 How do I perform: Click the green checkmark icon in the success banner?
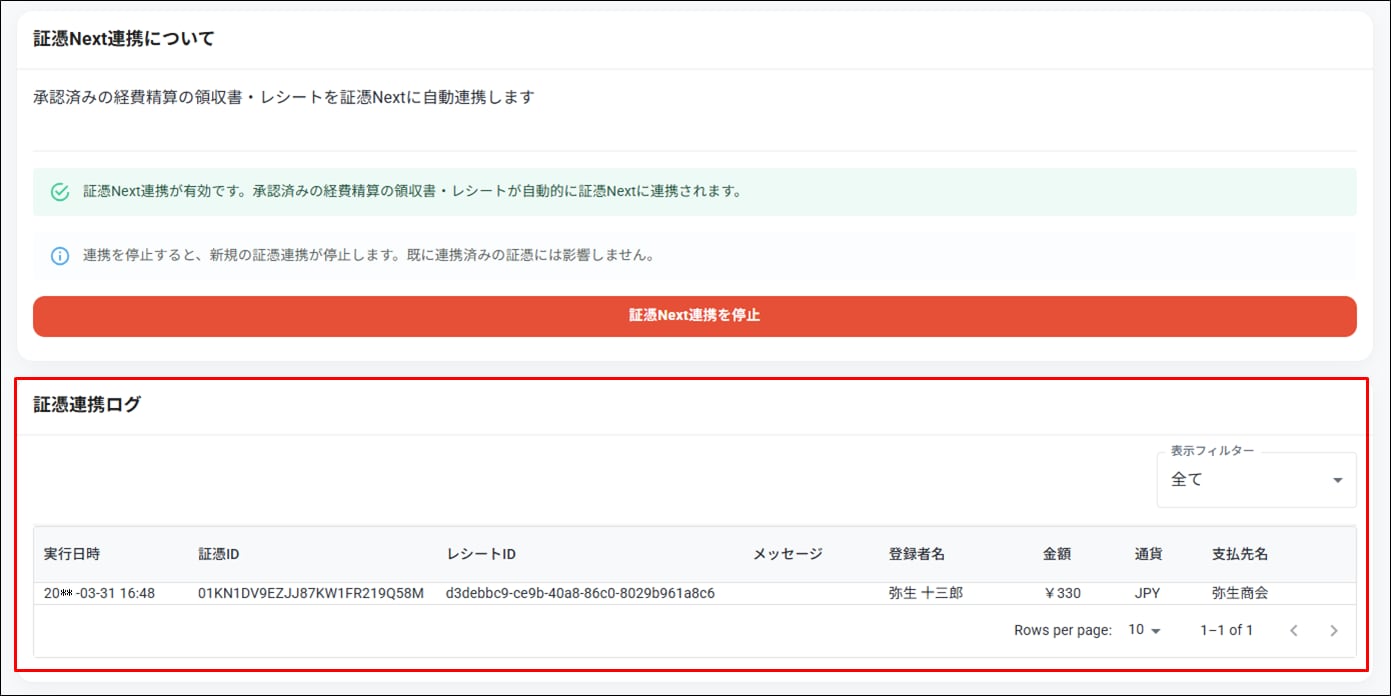click(x=60, y=192)
